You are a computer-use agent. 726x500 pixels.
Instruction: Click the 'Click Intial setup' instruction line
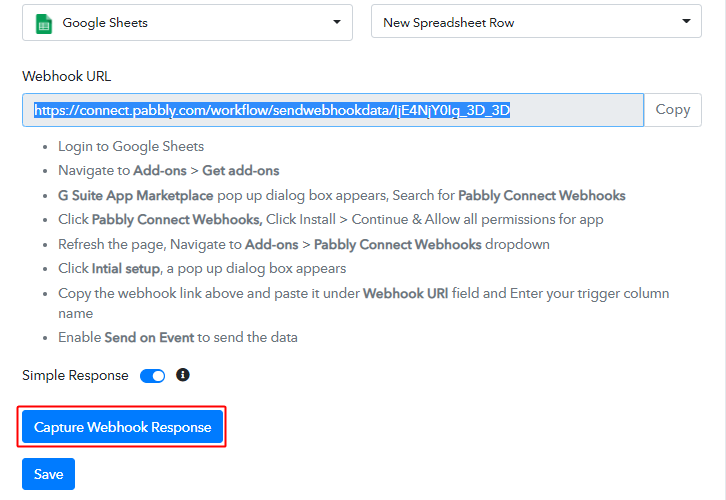point(202,269)
